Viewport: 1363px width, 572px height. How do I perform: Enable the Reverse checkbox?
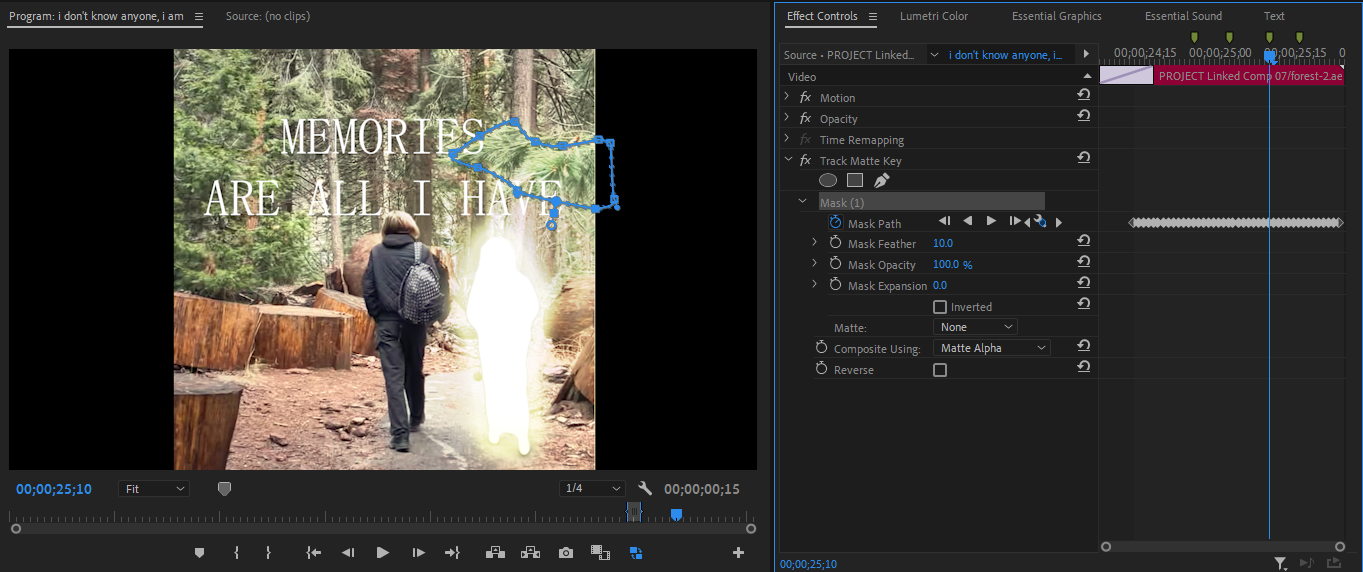coord(940,370)
